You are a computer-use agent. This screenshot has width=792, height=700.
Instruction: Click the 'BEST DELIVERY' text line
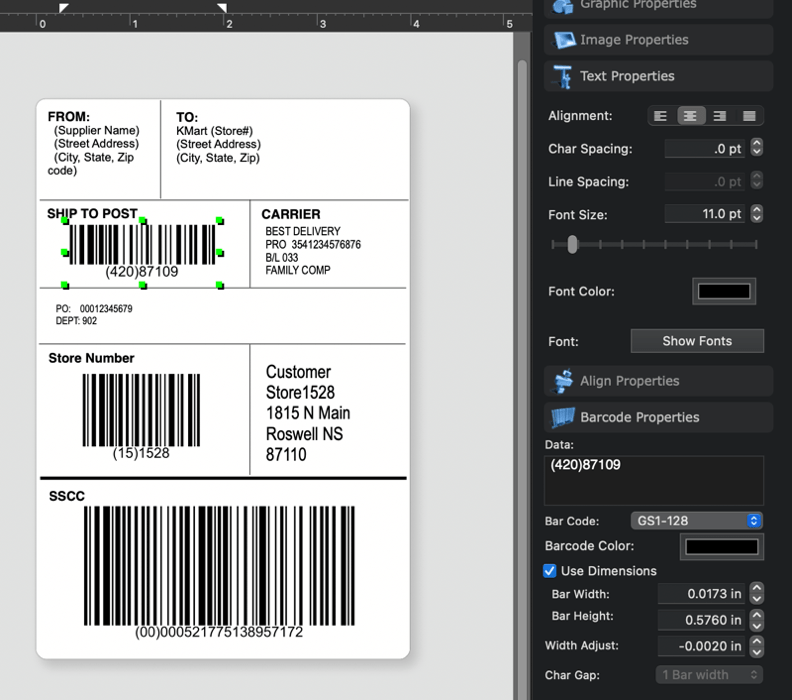pos(303,231)
